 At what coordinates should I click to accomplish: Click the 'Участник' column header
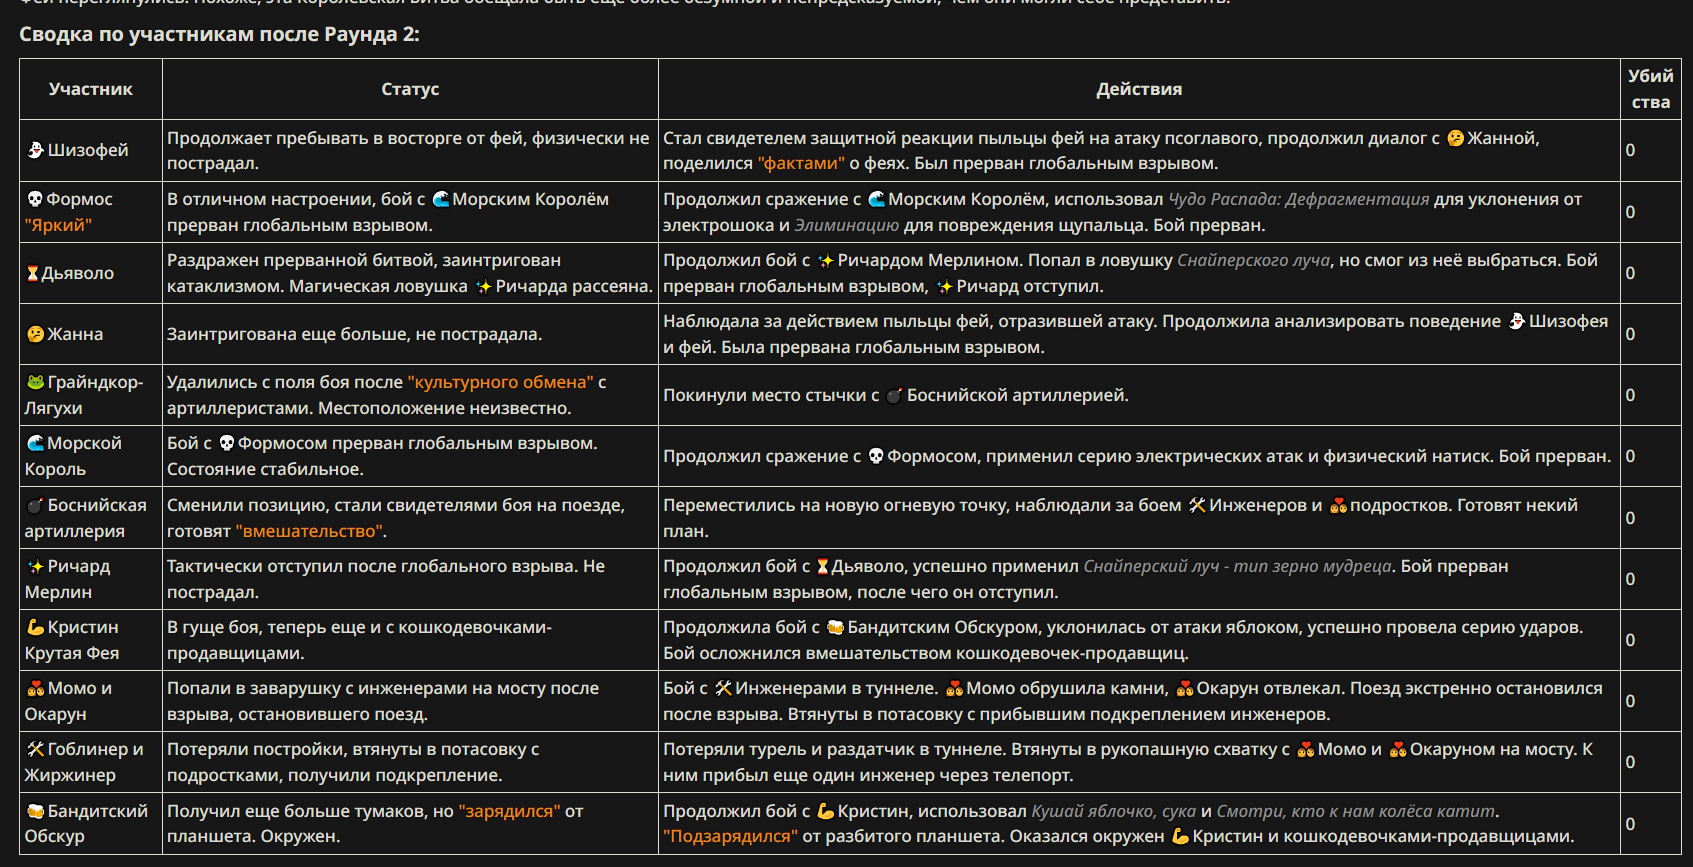tap(91, 89)
